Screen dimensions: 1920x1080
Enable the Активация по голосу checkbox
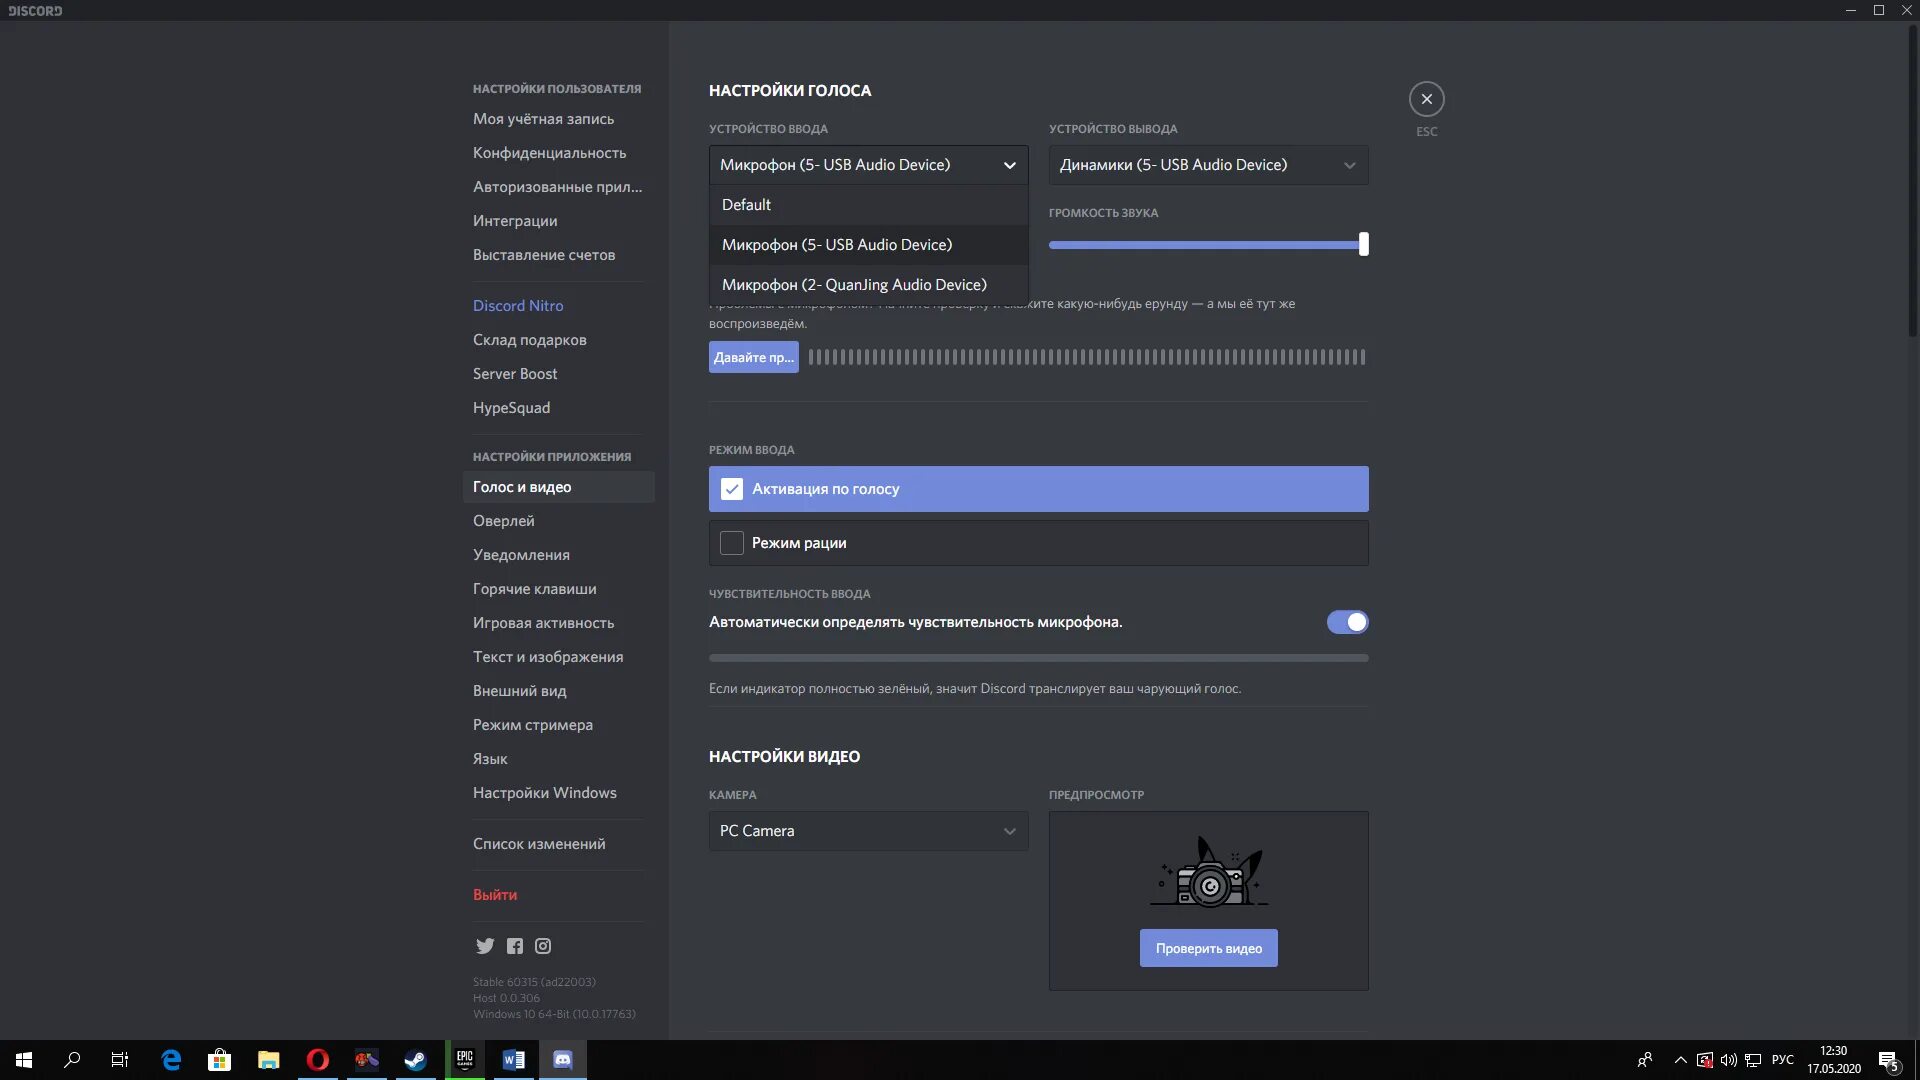(x=732, y=488)
